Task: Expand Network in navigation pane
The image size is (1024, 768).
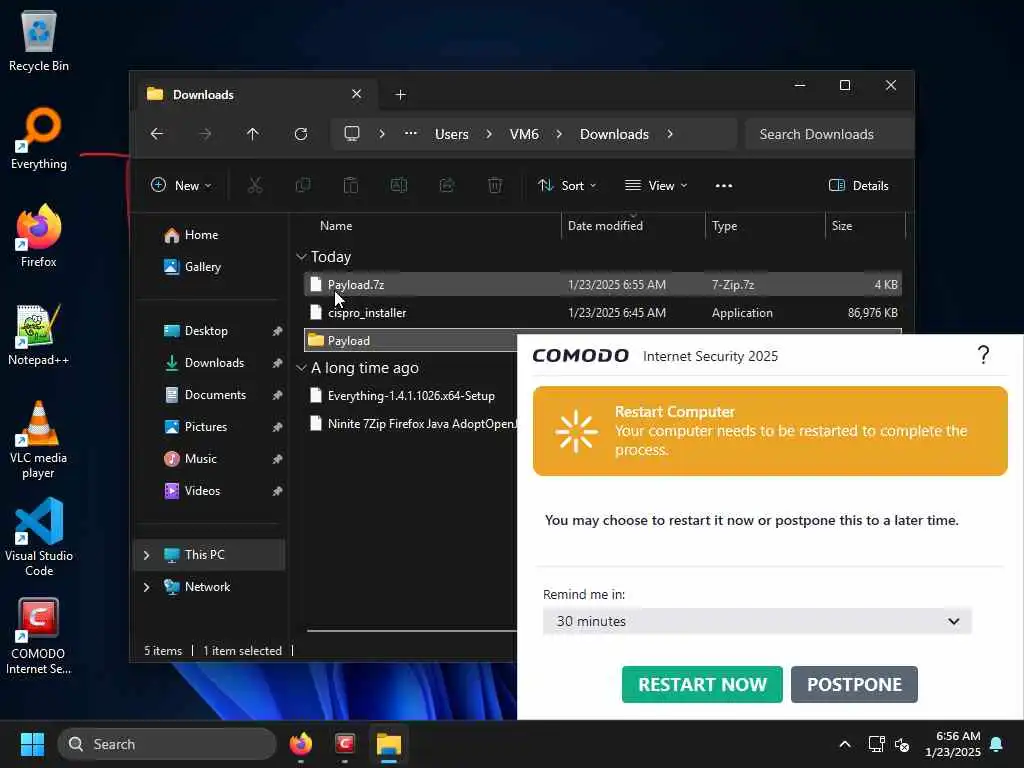Action: click(146, 586)
